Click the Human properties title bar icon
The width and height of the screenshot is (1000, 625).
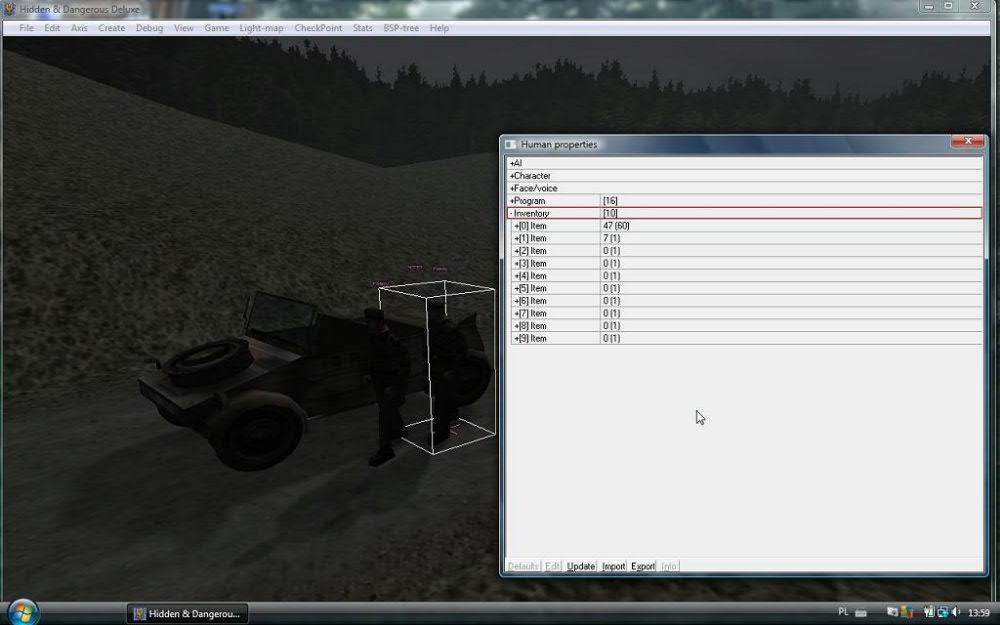click(x=510, y=145)
